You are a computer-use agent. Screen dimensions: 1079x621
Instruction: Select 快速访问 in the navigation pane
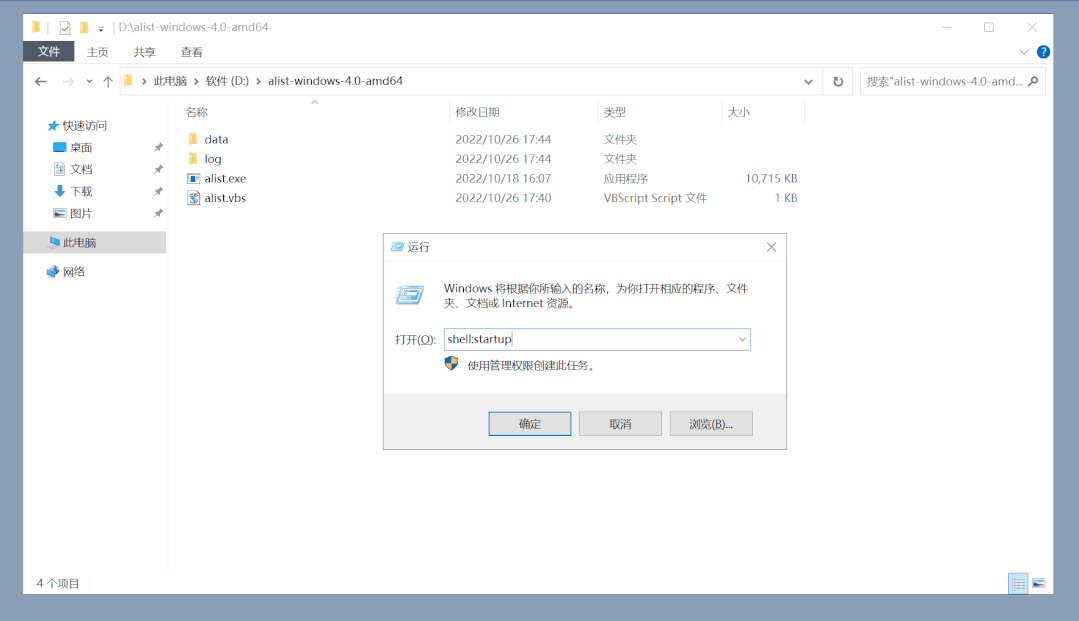(x=85, y=125)
